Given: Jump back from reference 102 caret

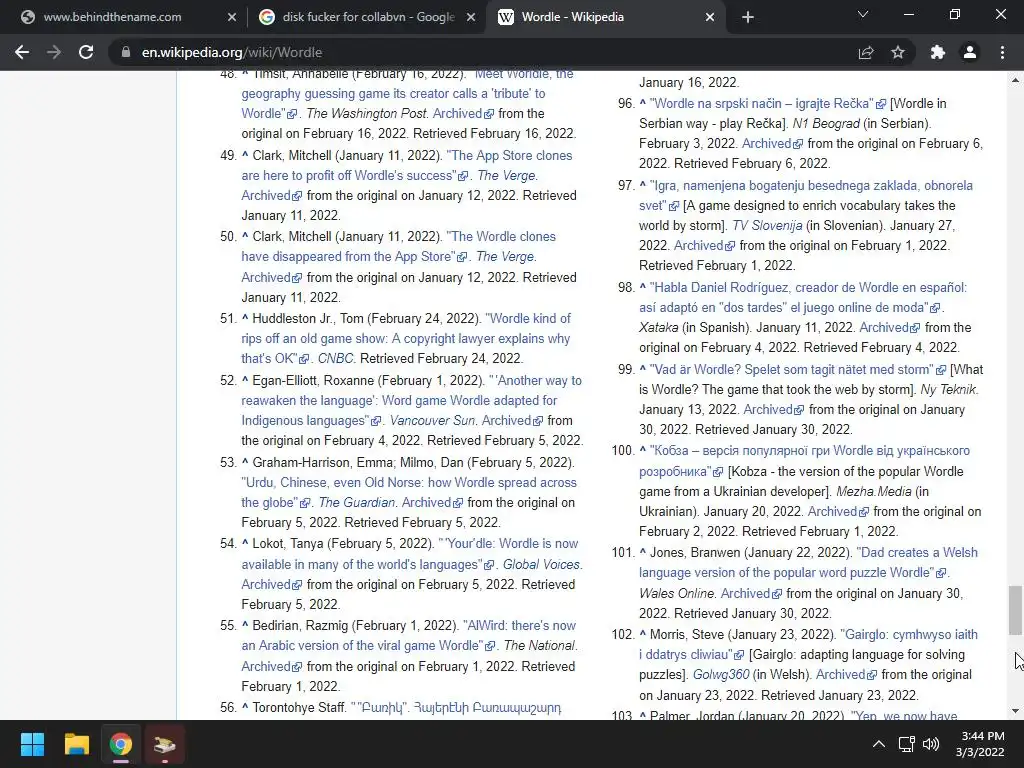Looking at the screenshot, I should [x=643, y=634].
